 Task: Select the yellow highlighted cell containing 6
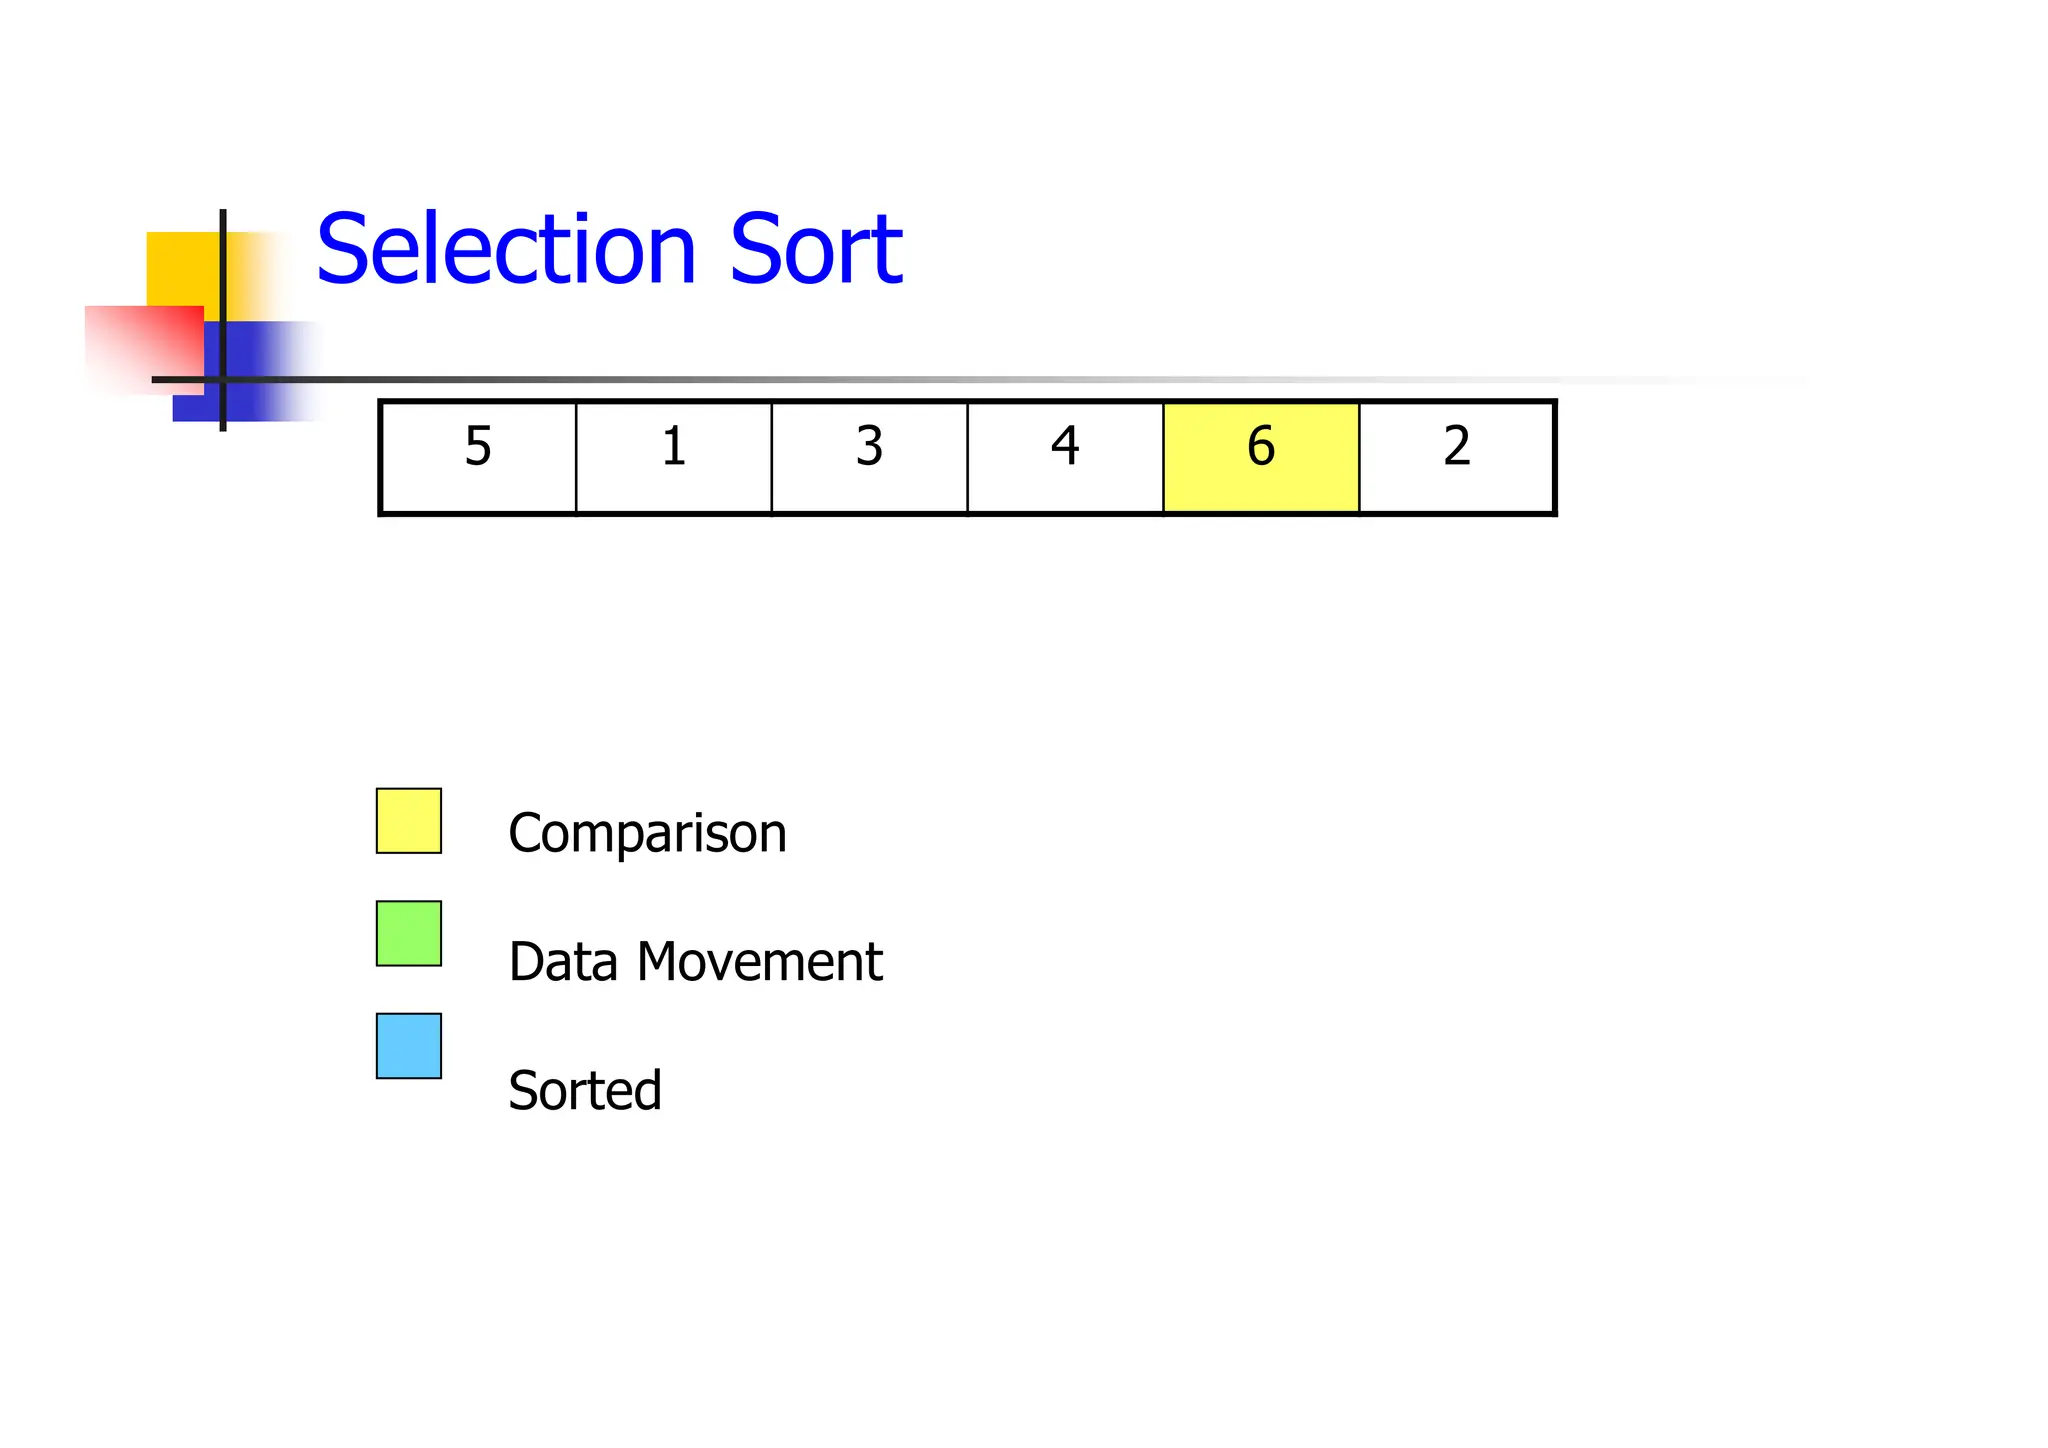1261,457
